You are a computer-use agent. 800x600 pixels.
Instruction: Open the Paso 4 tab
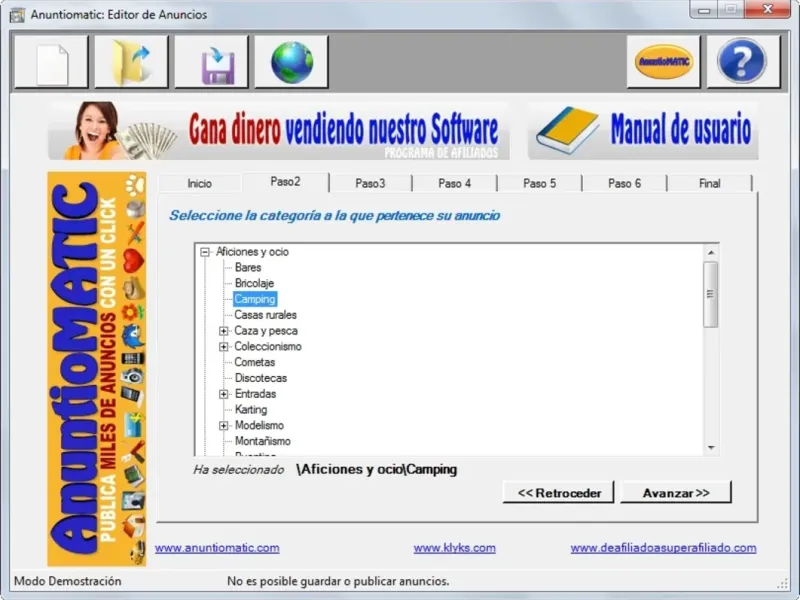coord(455,184)
